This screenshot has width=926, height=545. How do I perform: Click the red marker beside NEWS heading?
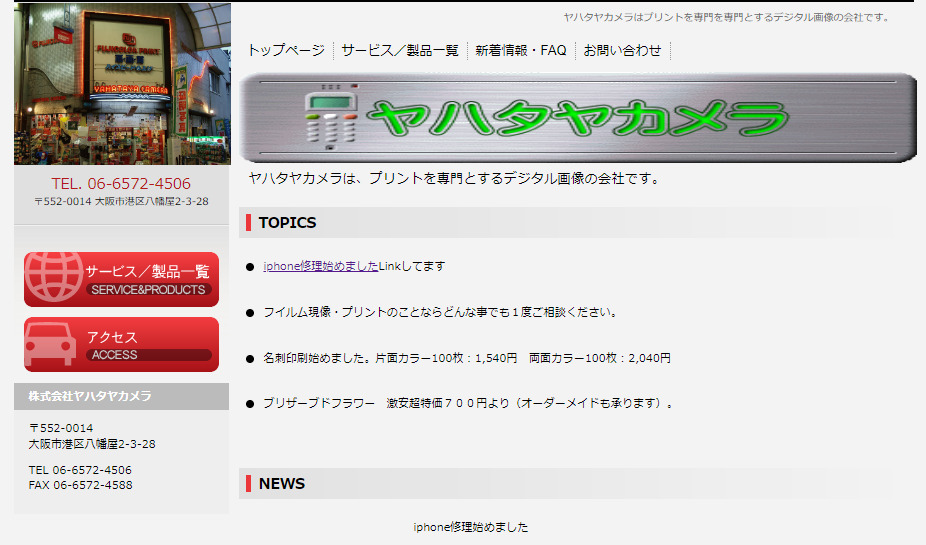tap(248, 484)
